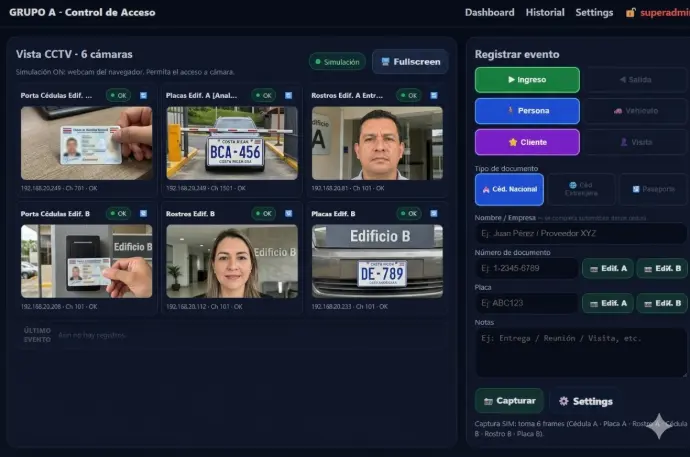Choose Vehículo as entry type
Viewport: 690px width, 457px height.
pos(636,111)
